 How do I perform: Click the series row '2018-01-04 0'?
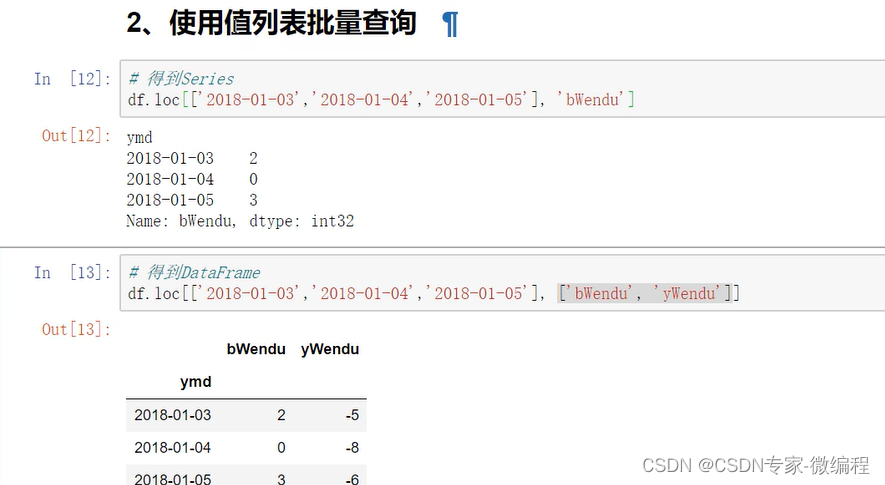tap(192, 179)
